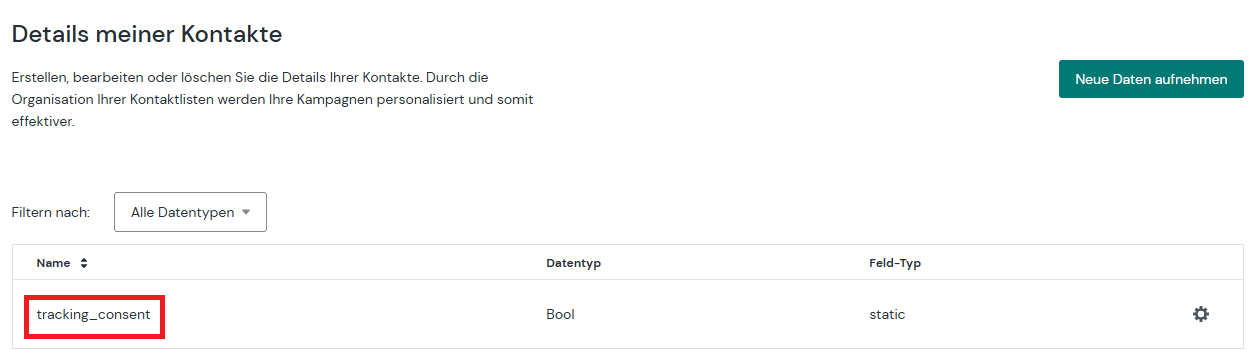Select the Bool data type cell
The image size is (1257, 363).
click(x=560, y=314)
